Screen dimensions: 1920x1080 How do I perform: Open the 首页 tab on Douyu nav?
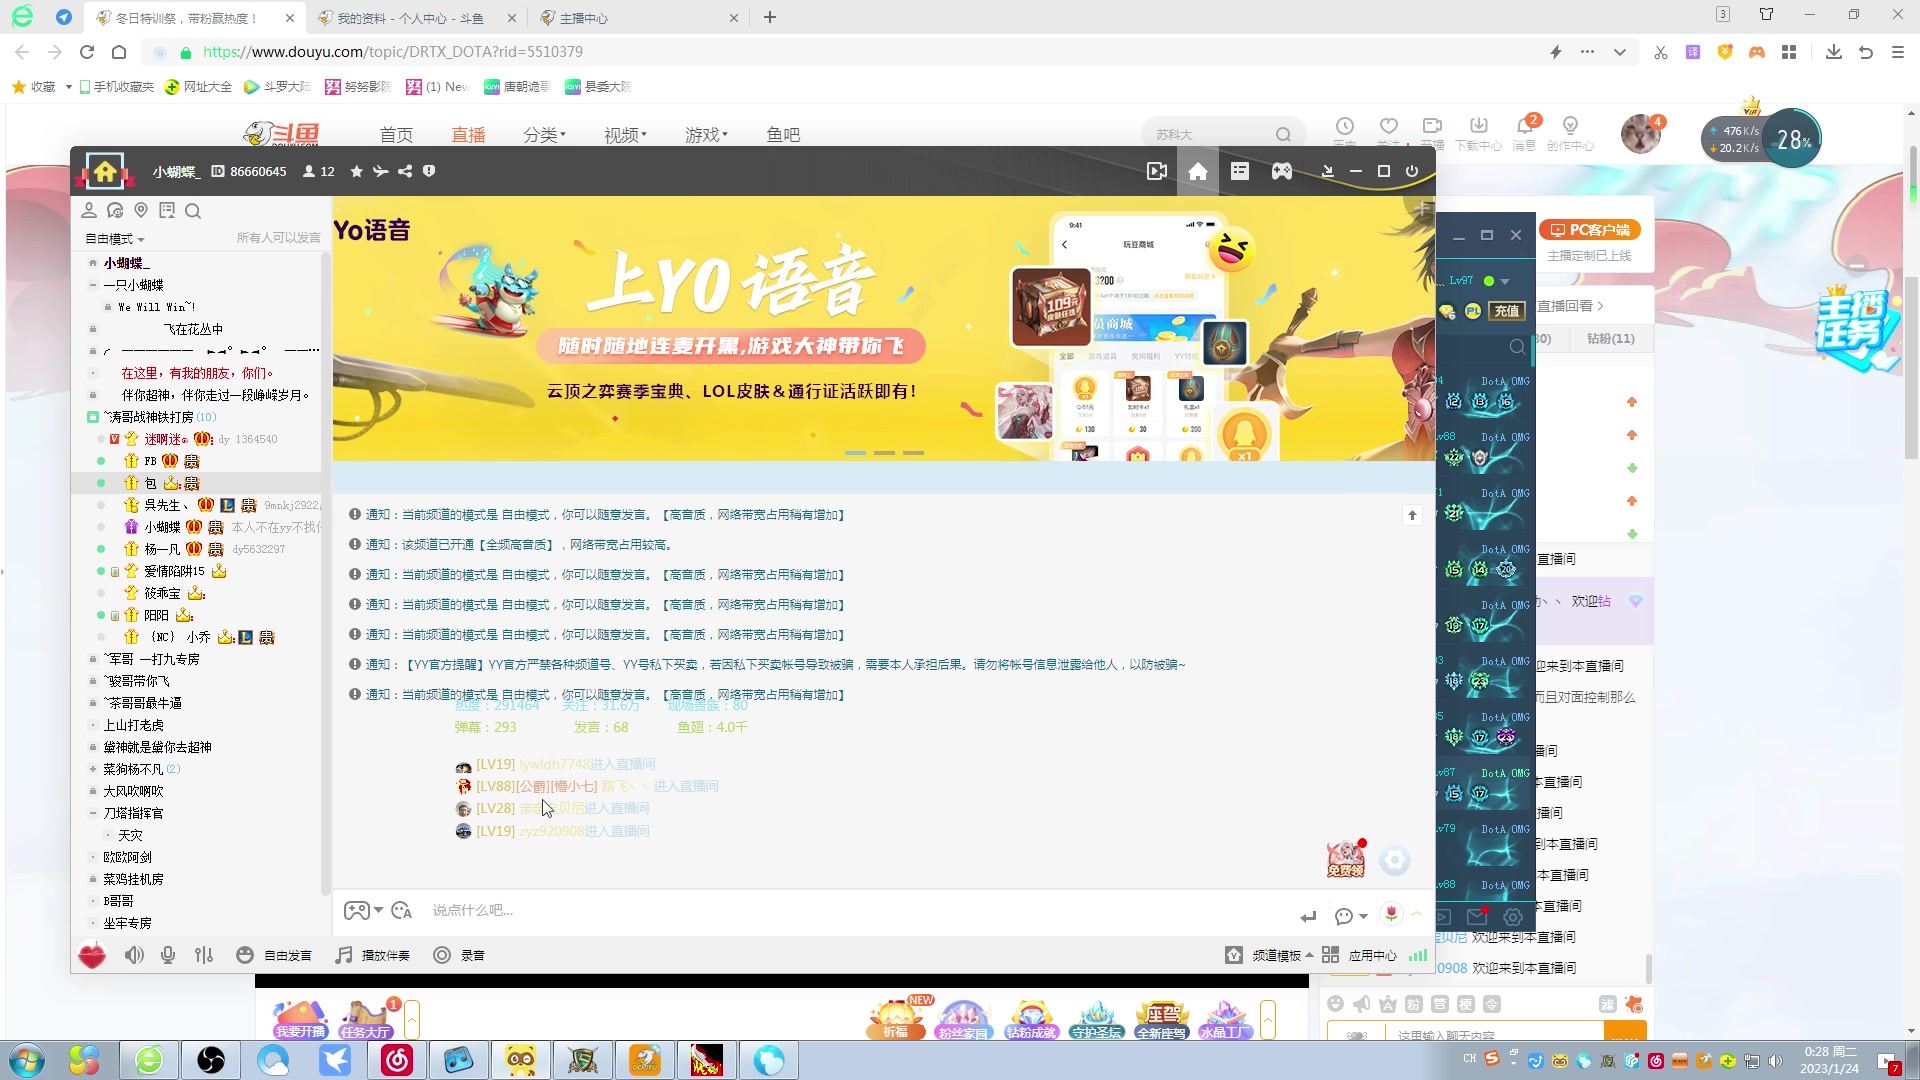pyautogui.click(x=396, y=135)
